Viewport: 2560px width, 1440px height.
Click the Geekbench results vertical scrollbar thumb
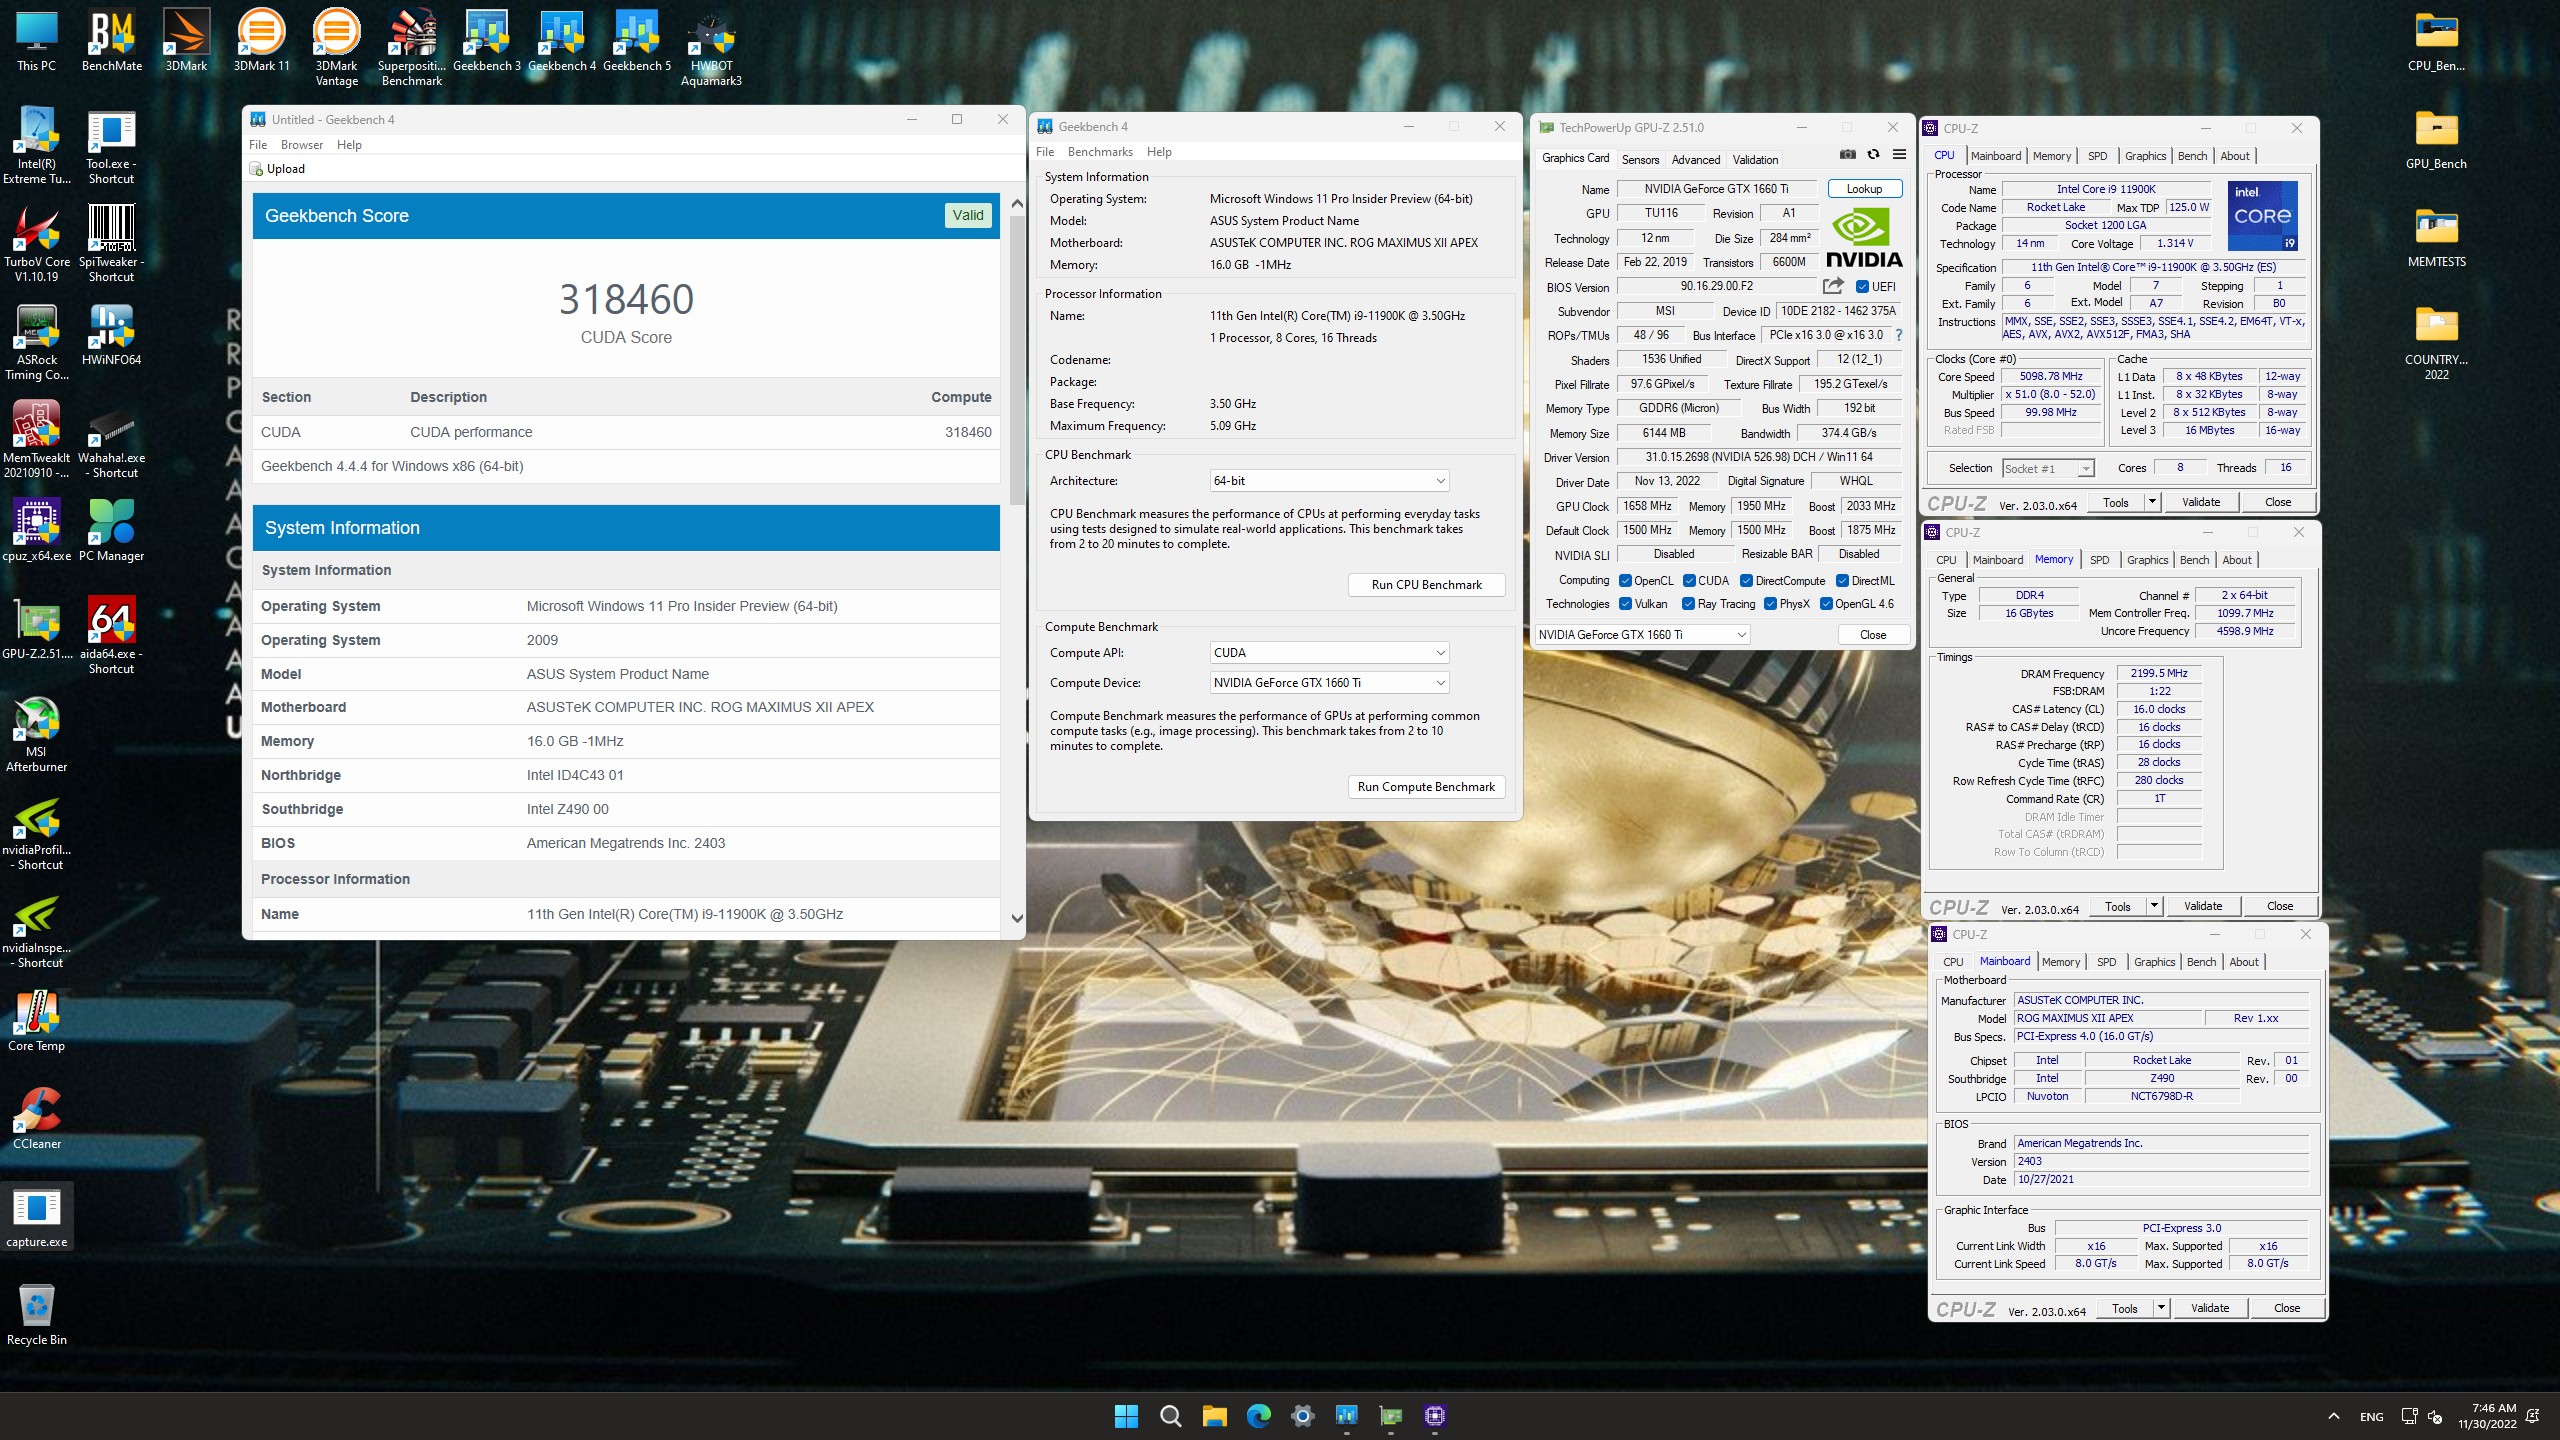click(1017, 360)
